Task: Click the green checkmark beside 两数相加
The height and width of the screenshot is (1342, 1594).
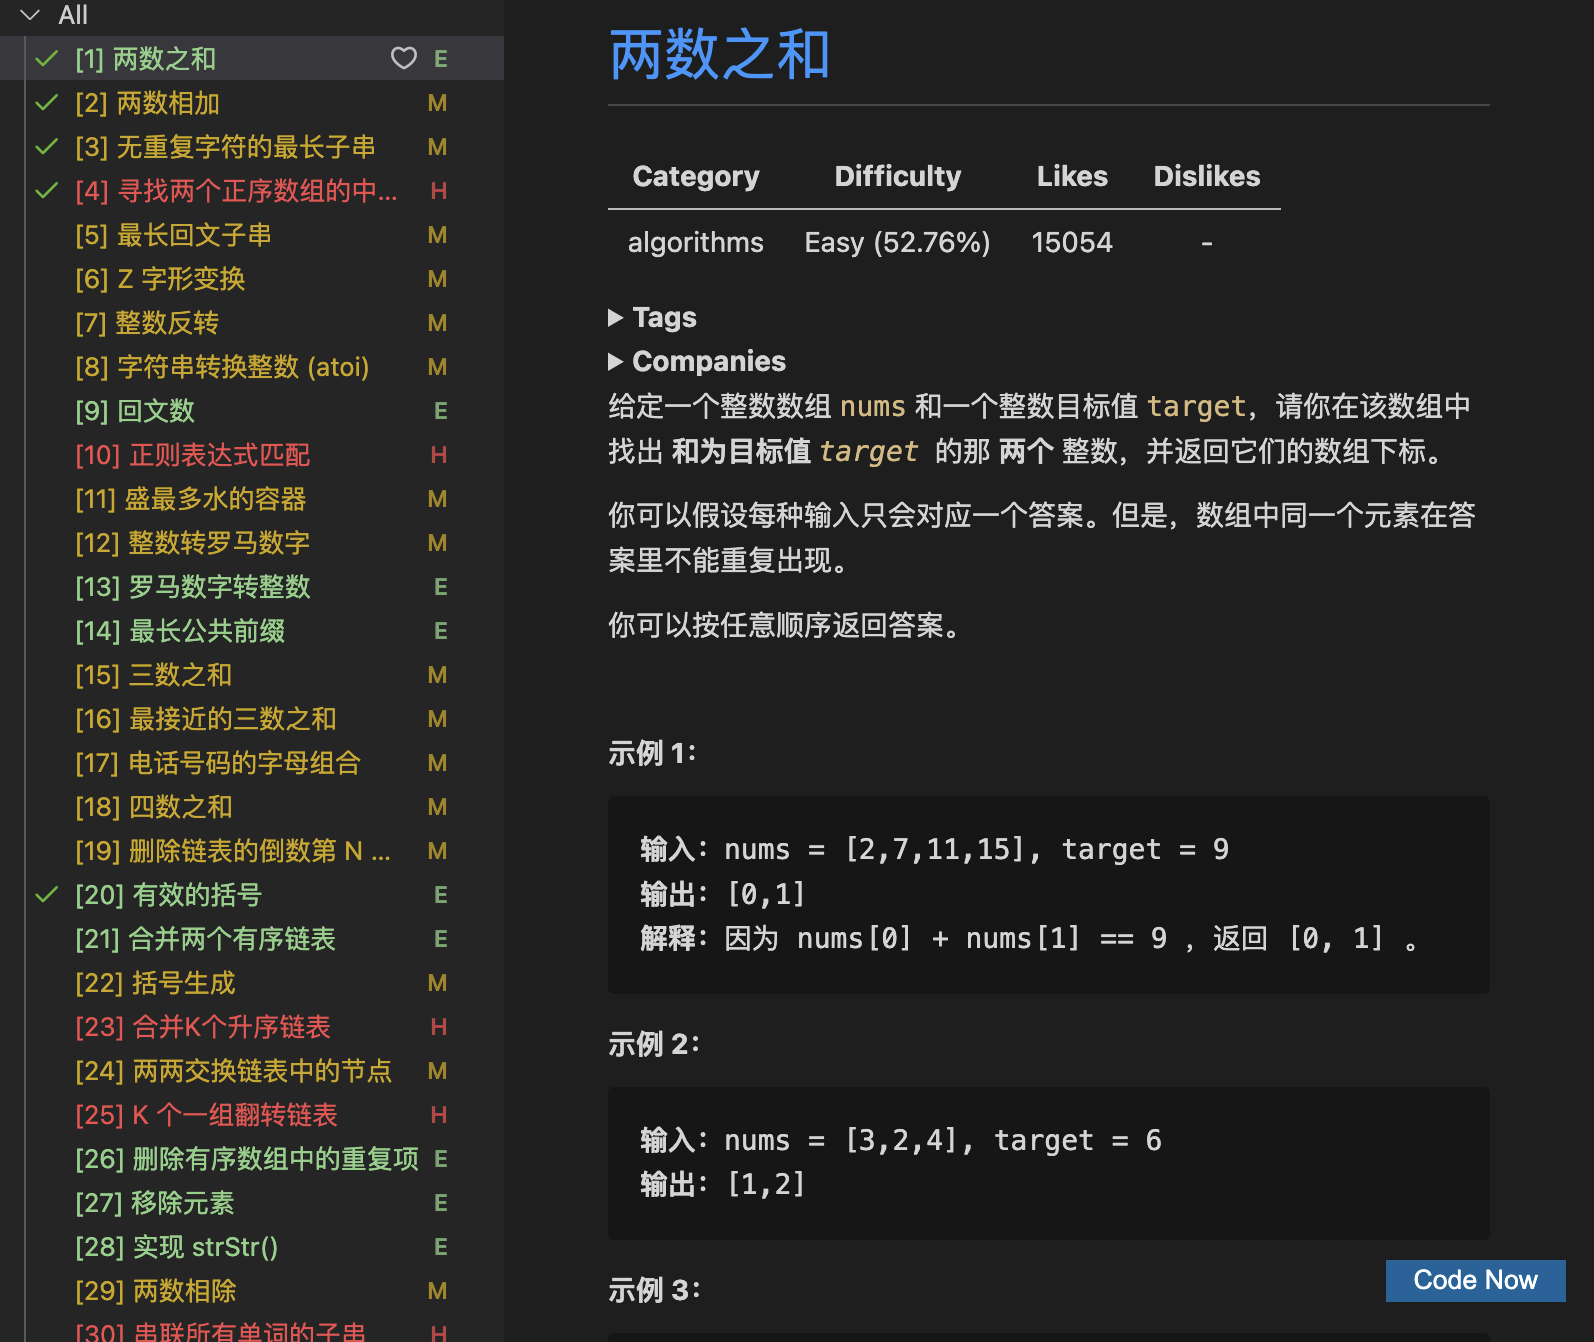Action: click(x=47, y=103)
